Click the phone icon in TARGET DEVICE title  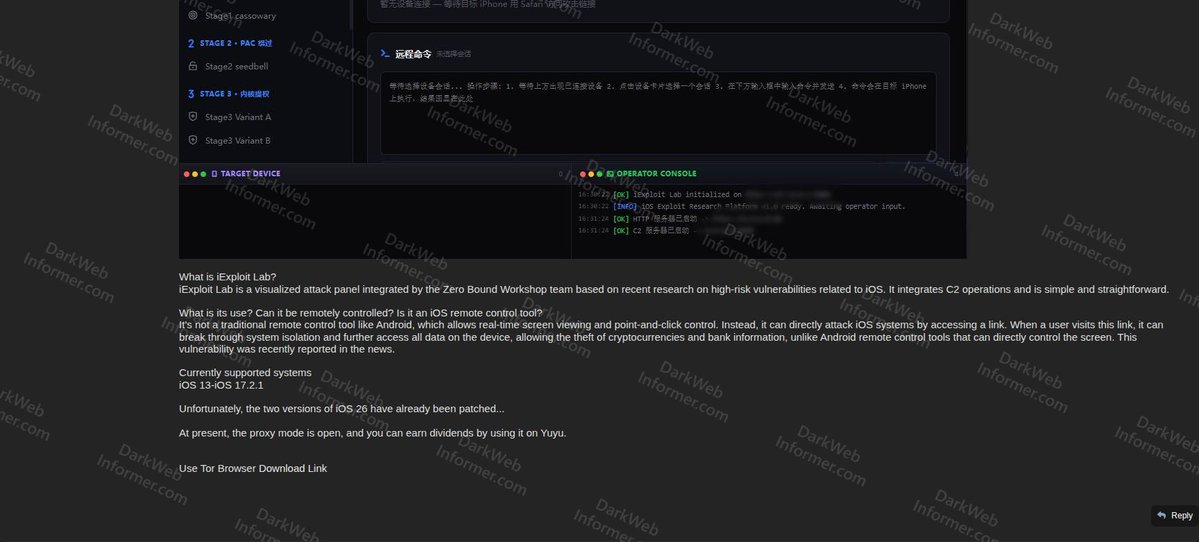point(214,174)
